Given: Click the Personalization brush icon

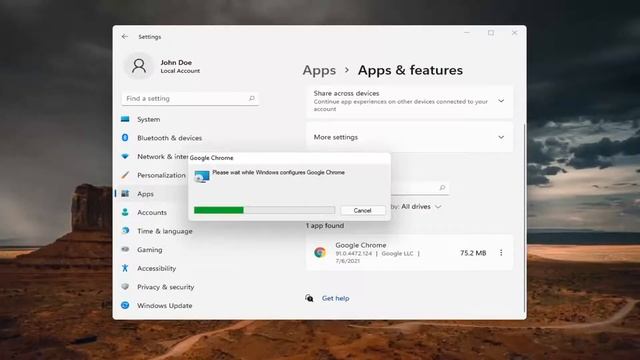Looking at the screenshot, I should pyautogui.click(x=125, y=175).
